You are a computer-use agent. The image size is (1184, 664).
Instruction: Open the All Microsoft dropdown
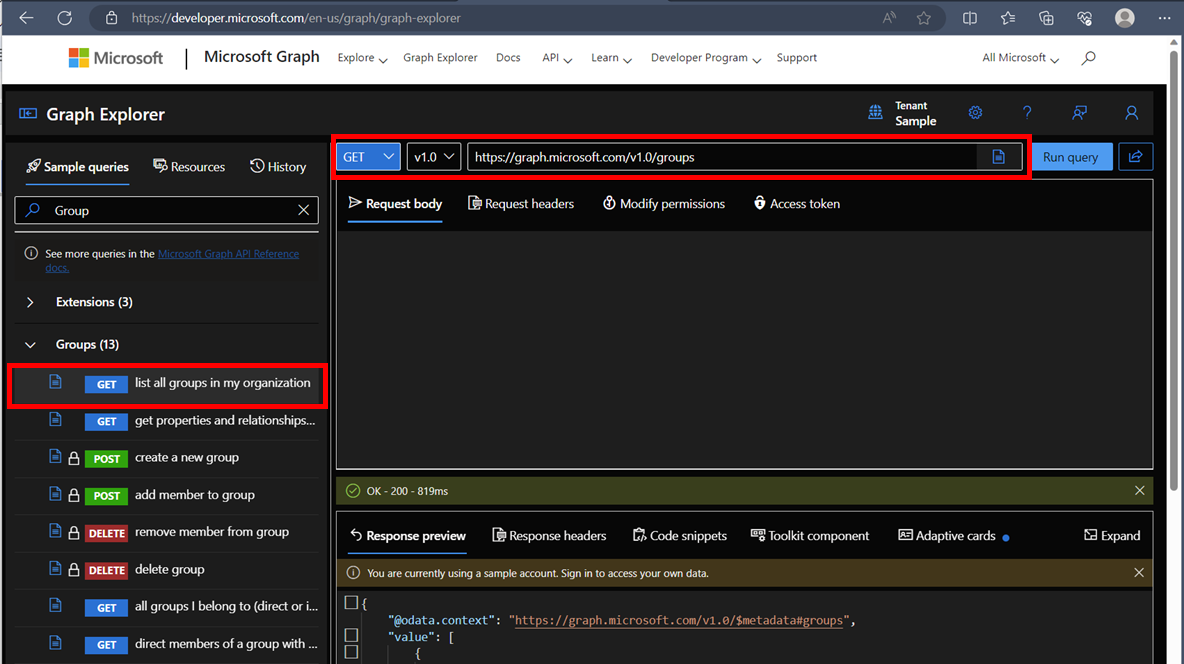click(1020, 58)
